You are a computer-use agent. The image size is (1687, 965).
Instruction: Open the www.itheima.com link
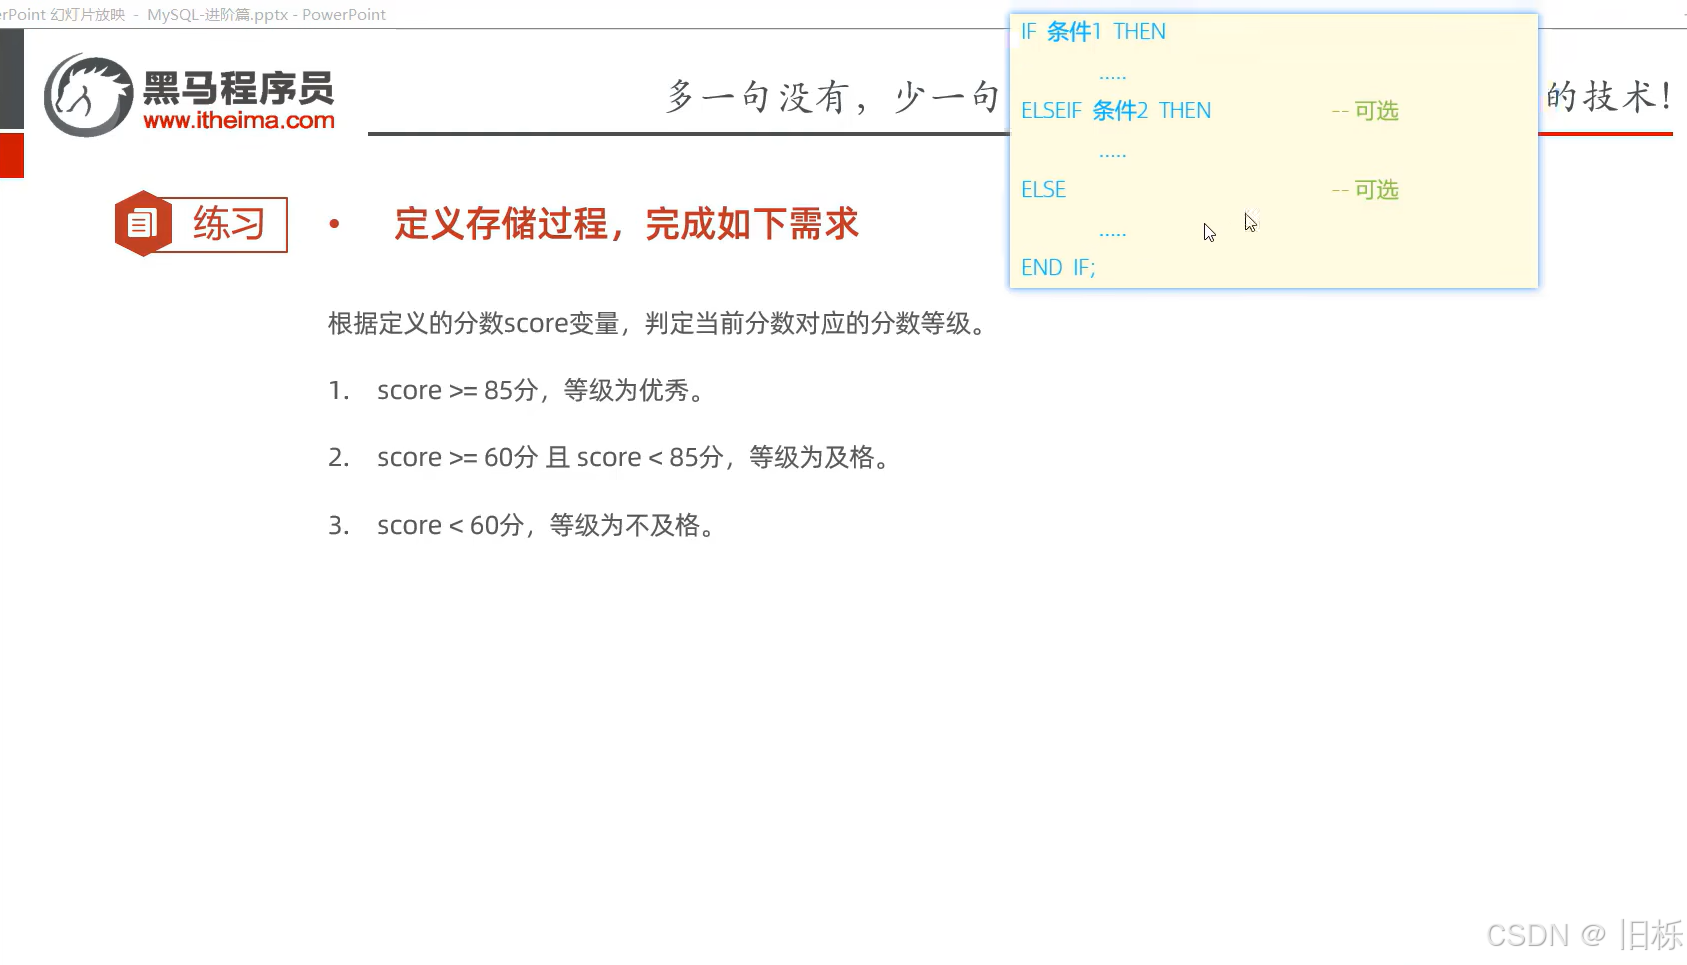(239, 120)
